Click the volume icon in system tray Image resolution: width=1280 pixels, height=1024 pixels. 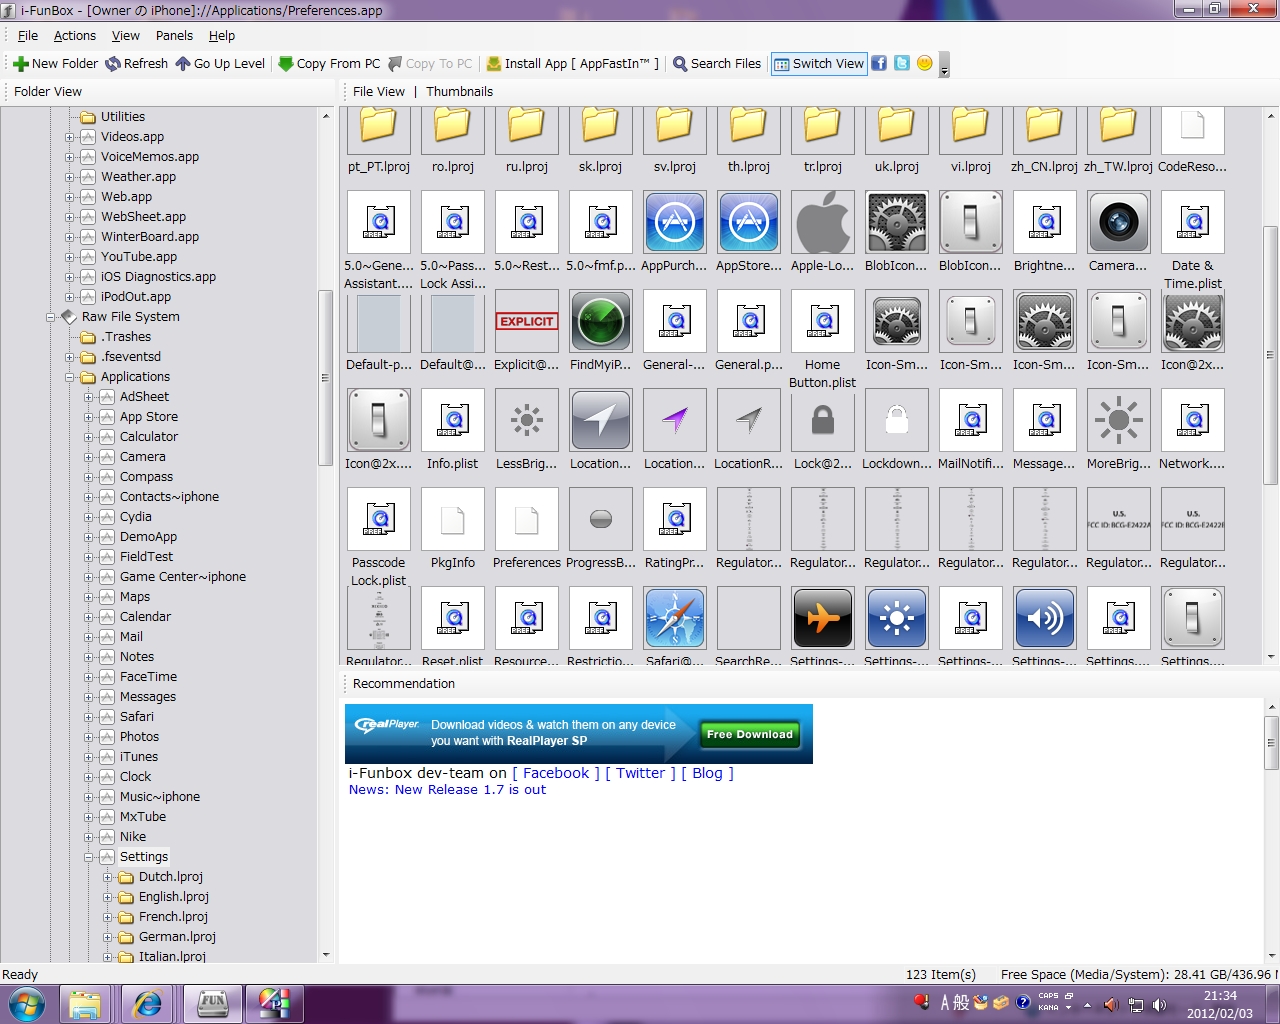1159,1005
